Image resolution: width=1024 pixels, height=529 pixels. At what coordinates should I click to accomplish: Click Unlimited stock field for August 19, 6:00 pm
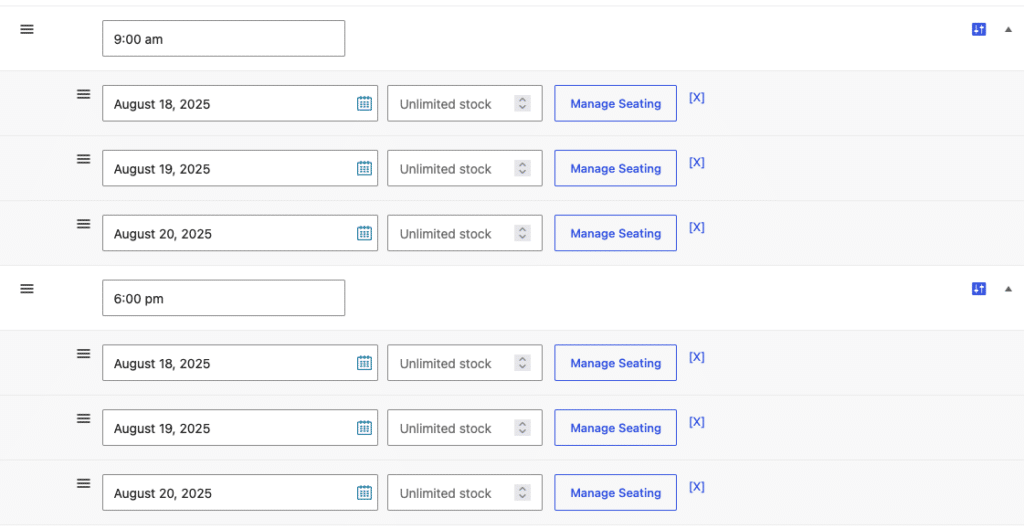click(x=465, y=428)
